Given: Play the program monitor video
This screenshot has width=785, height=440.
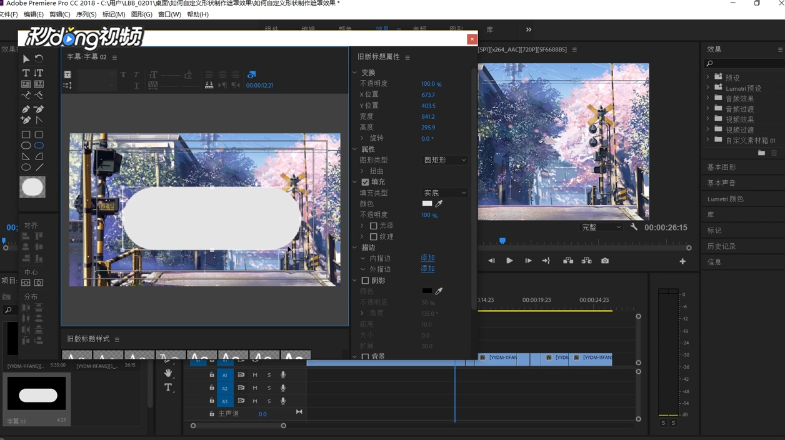Looking at the screenshot, I should 509,261.
